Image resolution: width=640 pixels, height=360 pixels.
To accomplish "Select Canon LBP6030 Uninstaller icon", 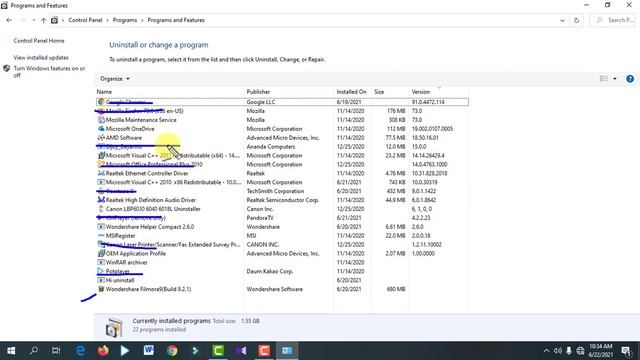I will 101,209.
